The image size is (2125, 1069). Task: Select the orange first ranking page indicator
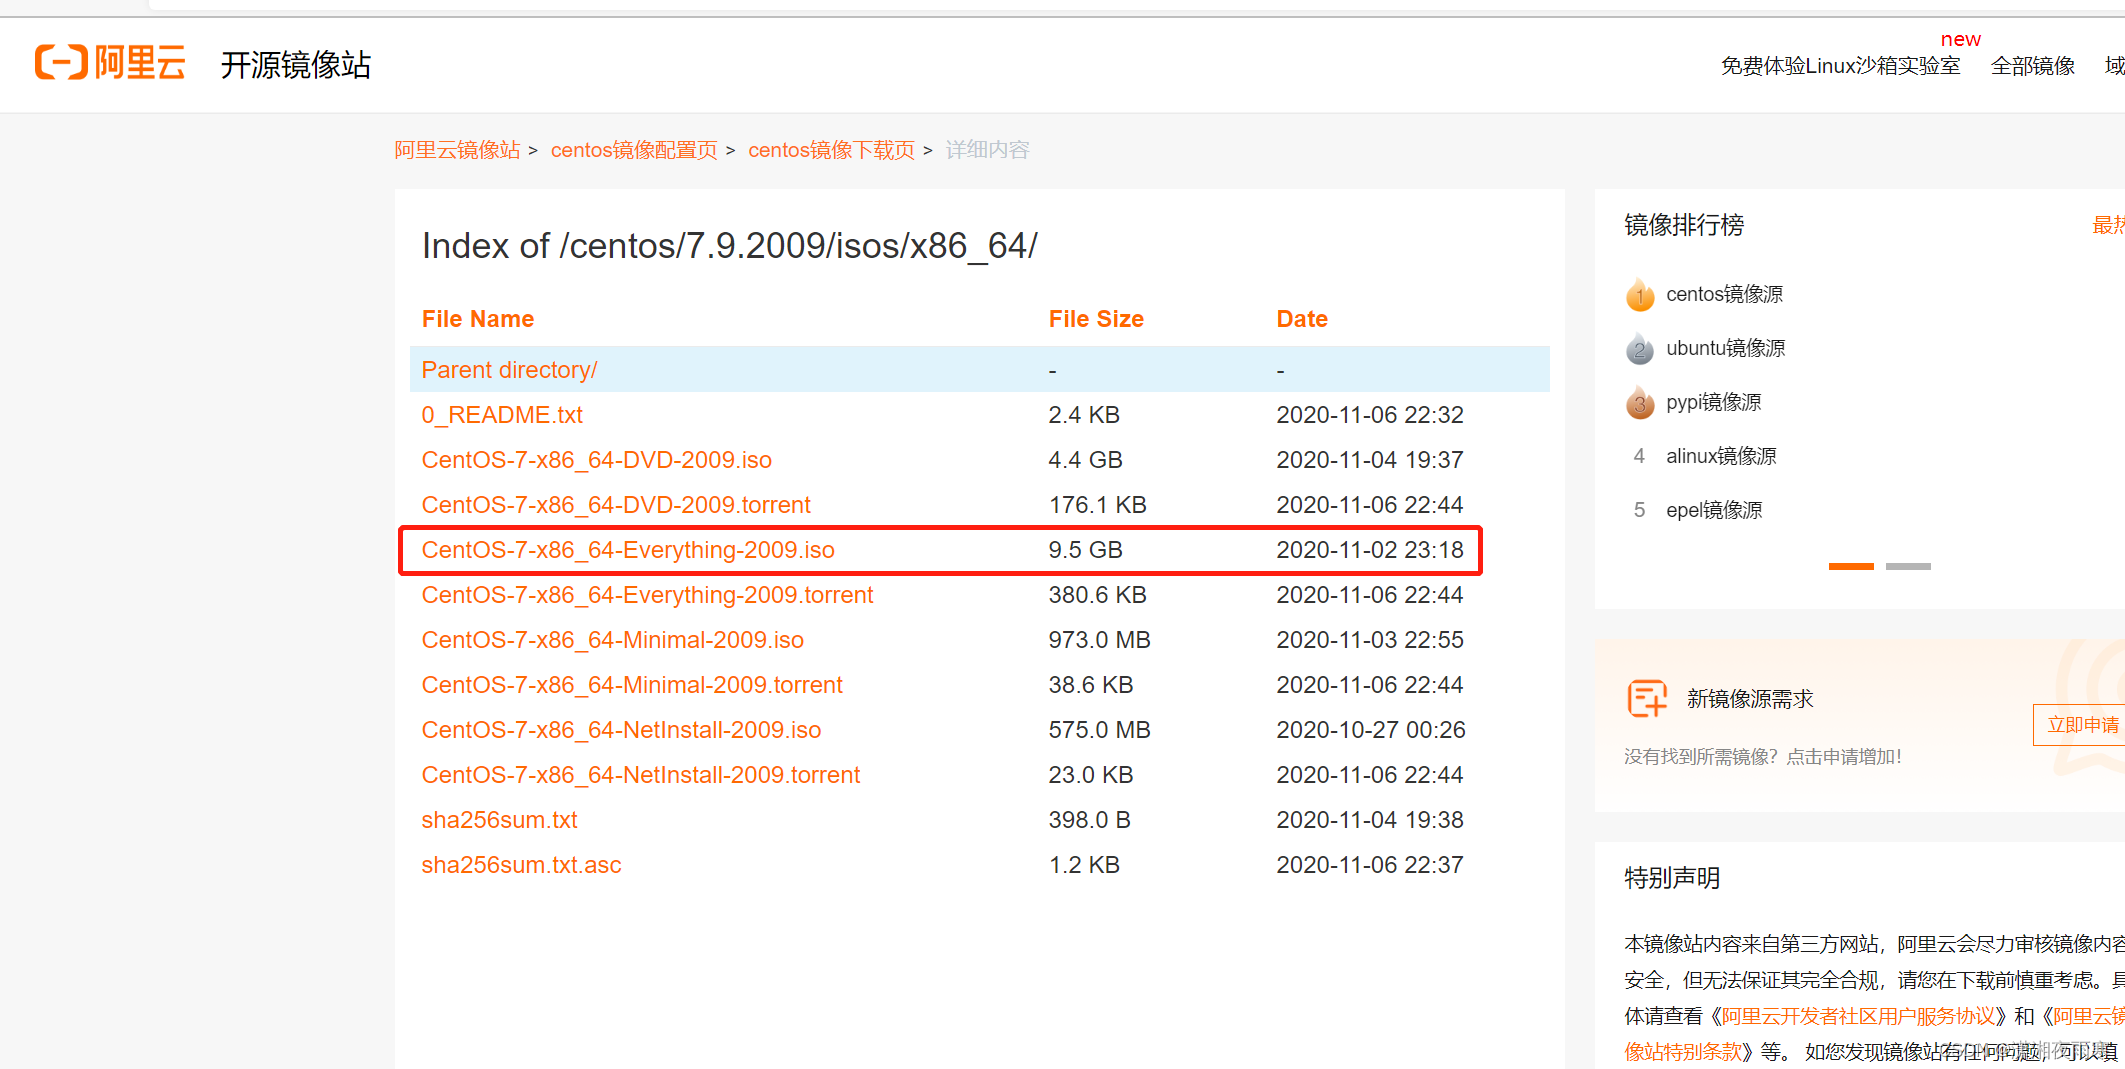[x=1851, y=566]
